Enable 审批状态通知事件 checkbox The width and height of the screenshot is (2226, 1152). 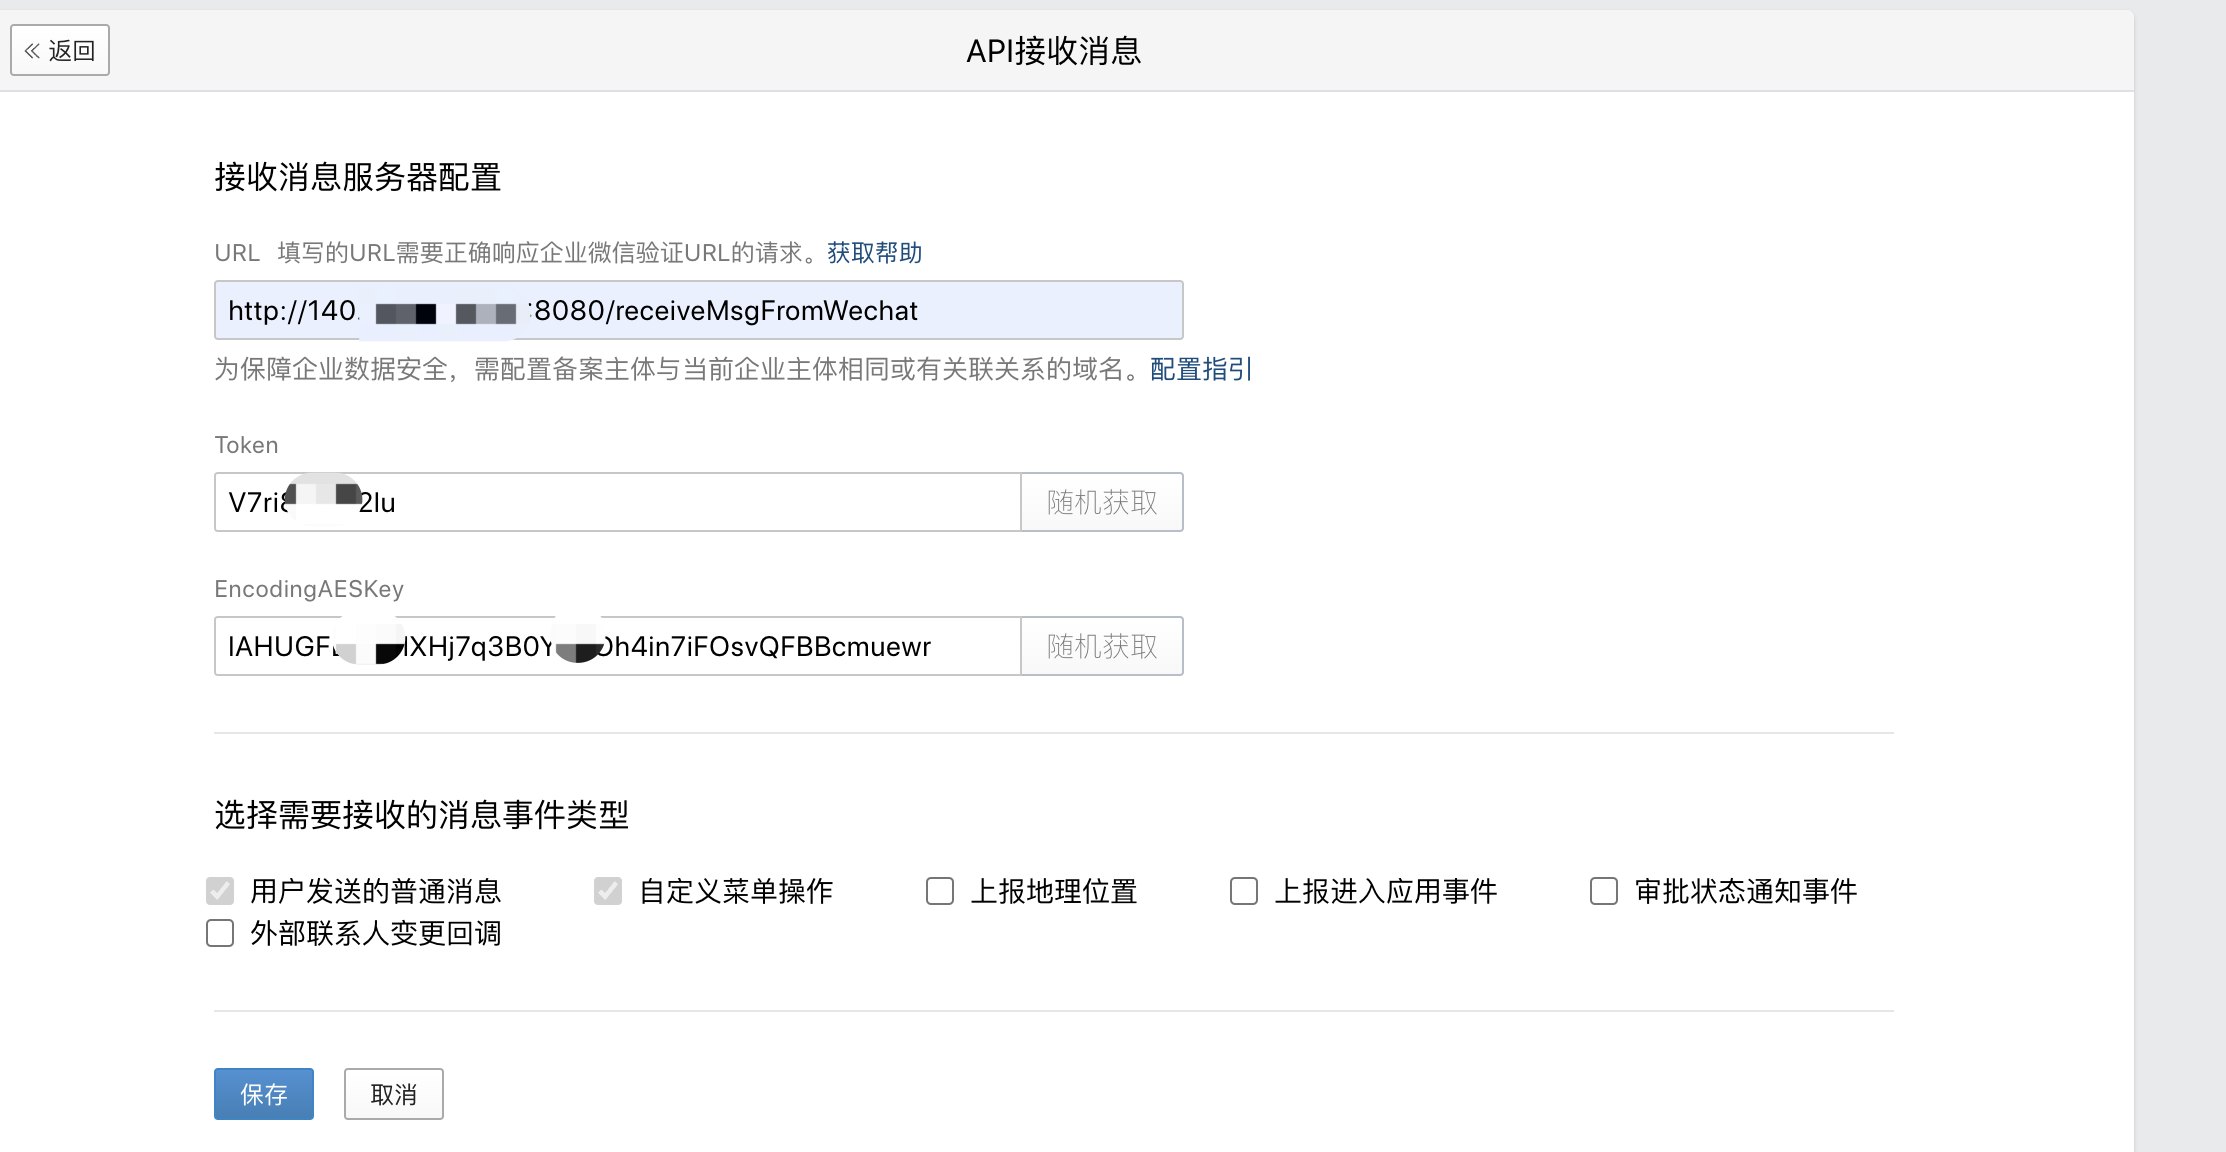pyautogui.click(x=1604, y=890)
